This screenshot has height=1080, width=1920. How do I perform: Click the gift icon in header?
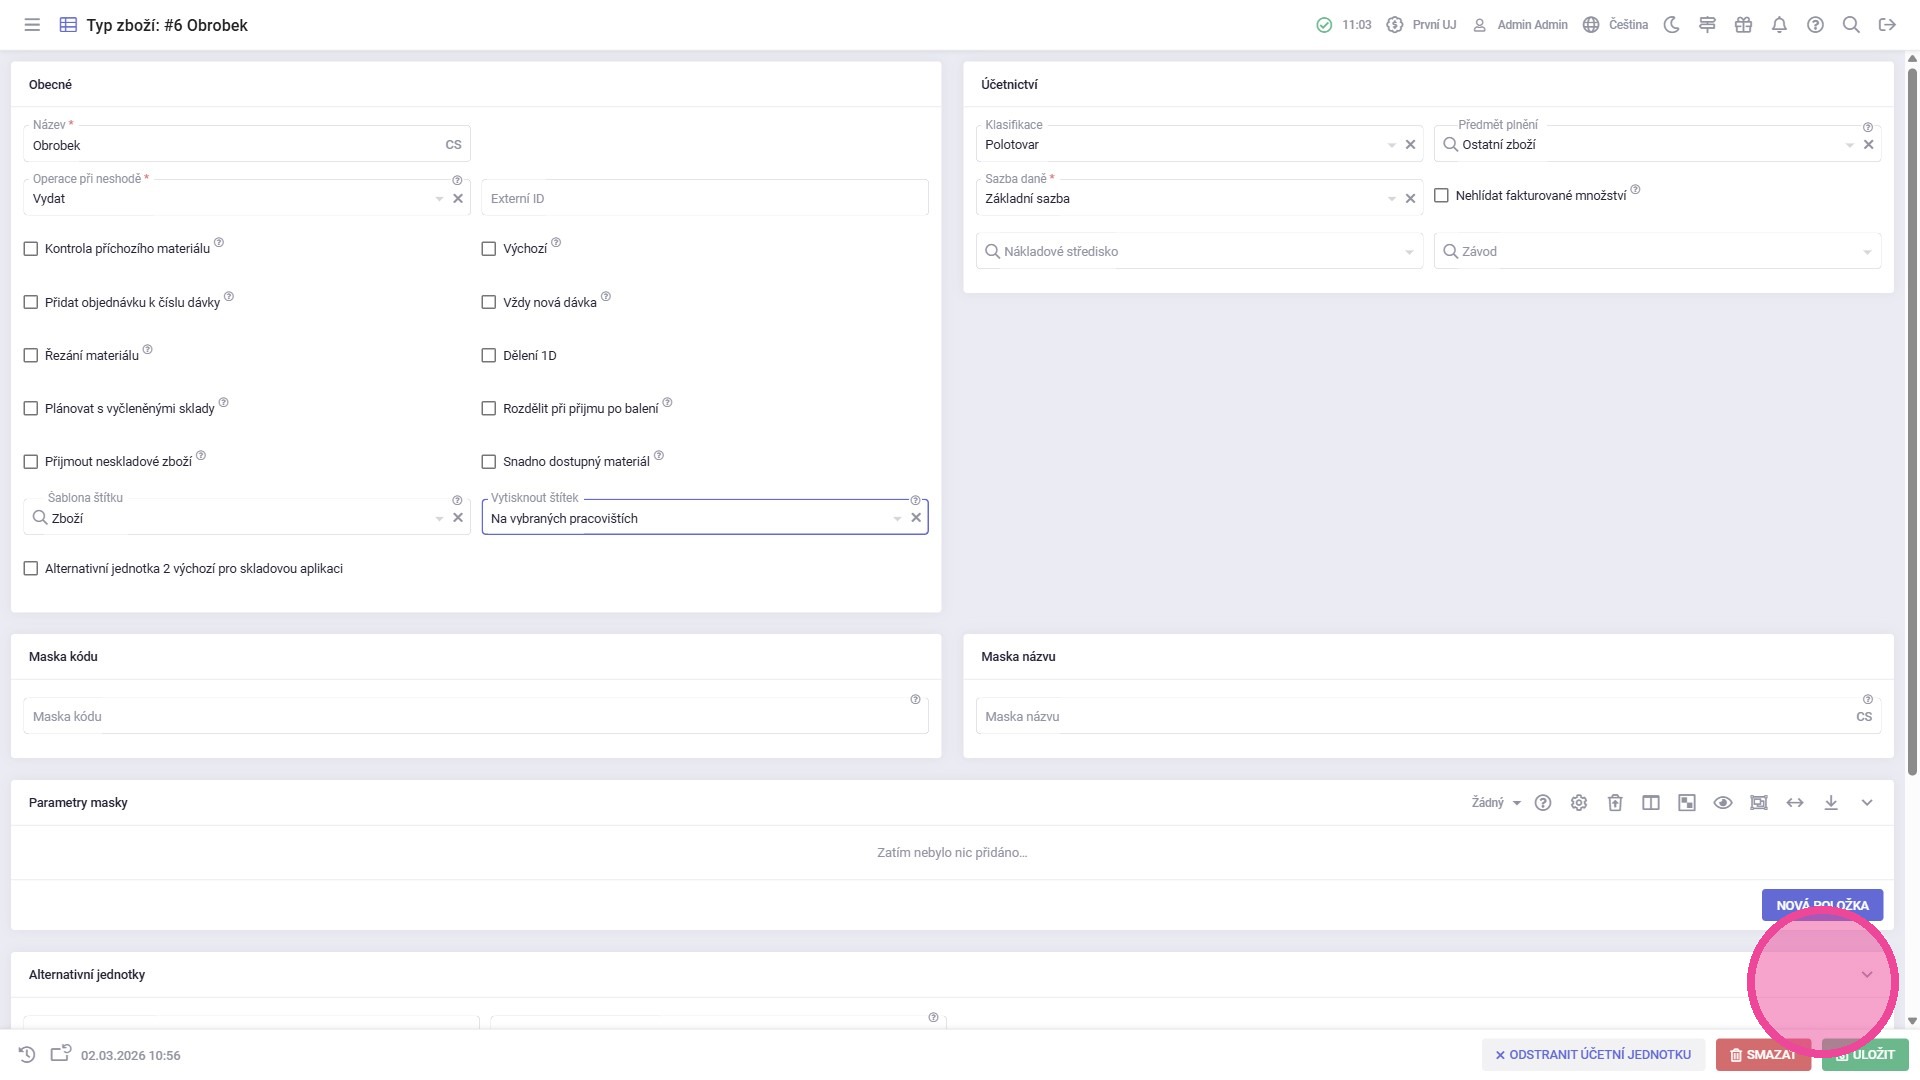[1743, 25]
